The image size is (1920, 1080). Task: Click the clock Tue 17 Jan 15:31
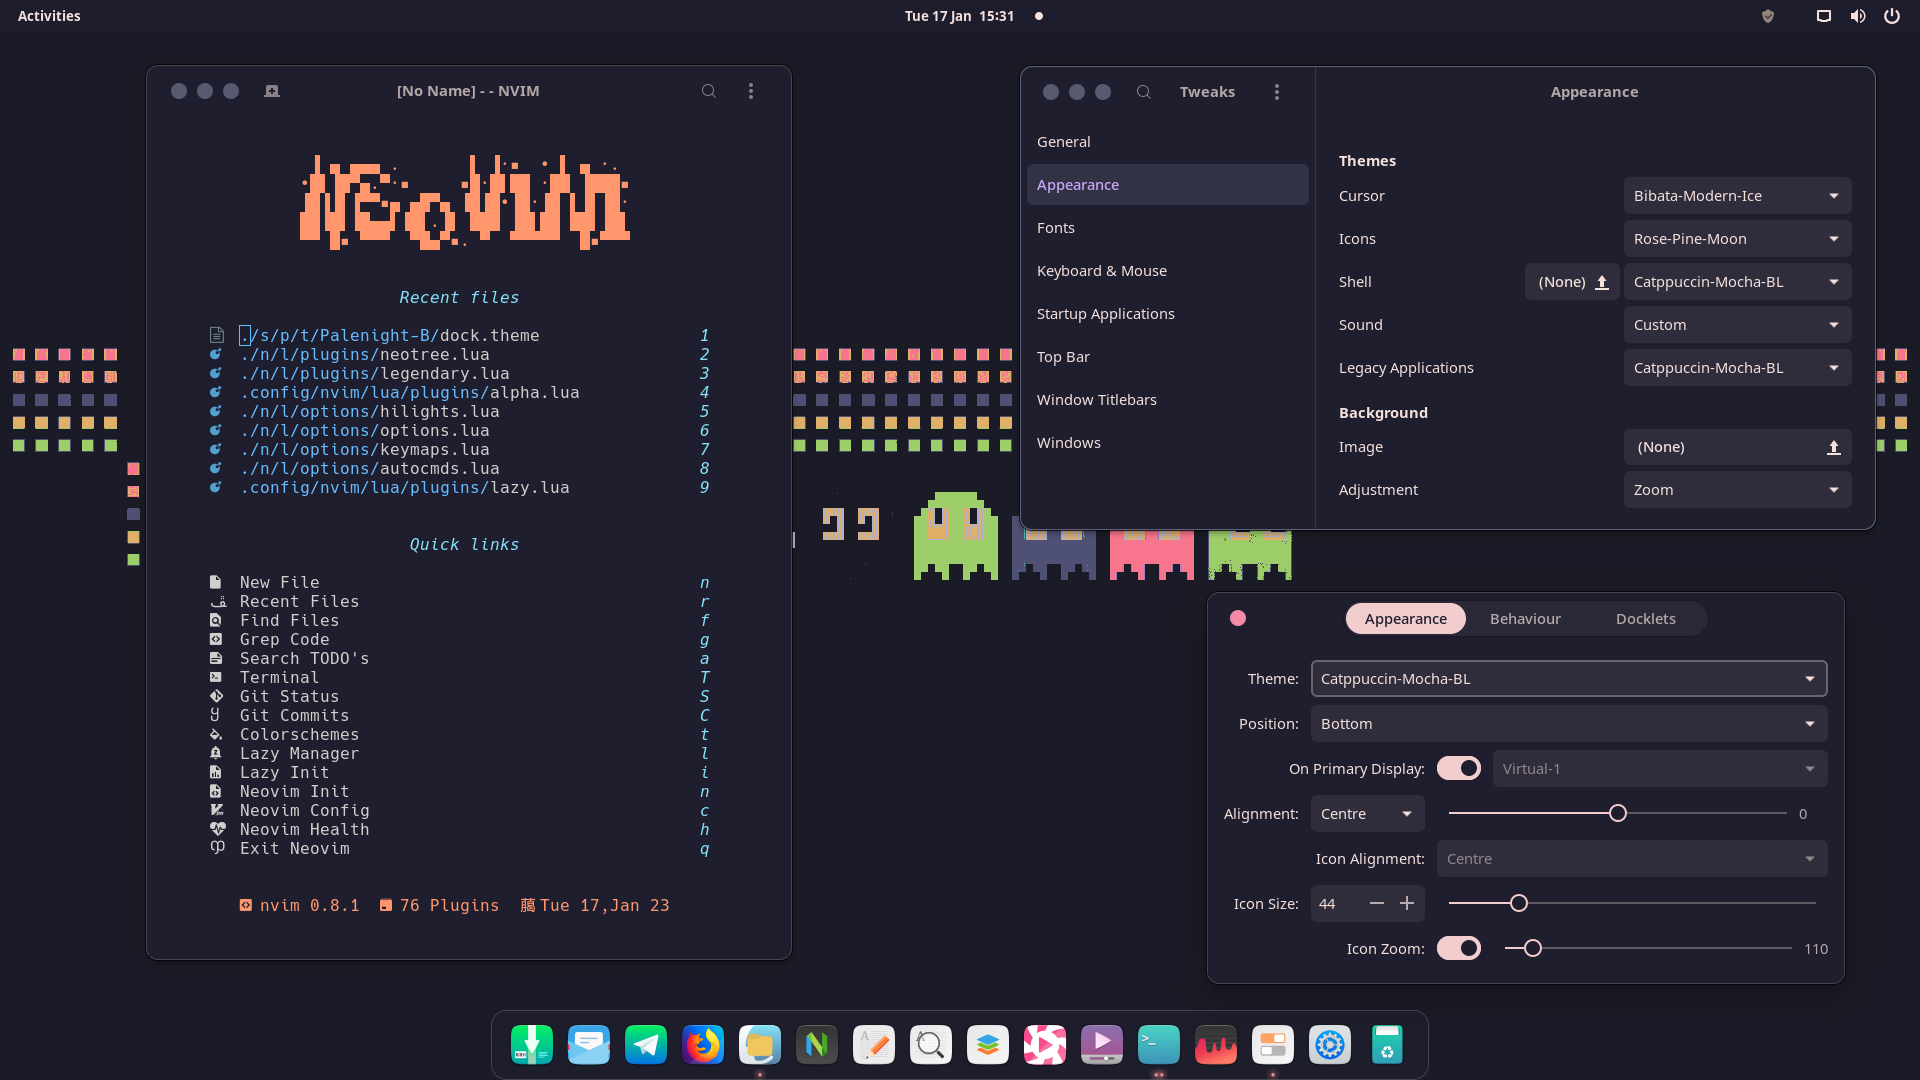point(959,16)
